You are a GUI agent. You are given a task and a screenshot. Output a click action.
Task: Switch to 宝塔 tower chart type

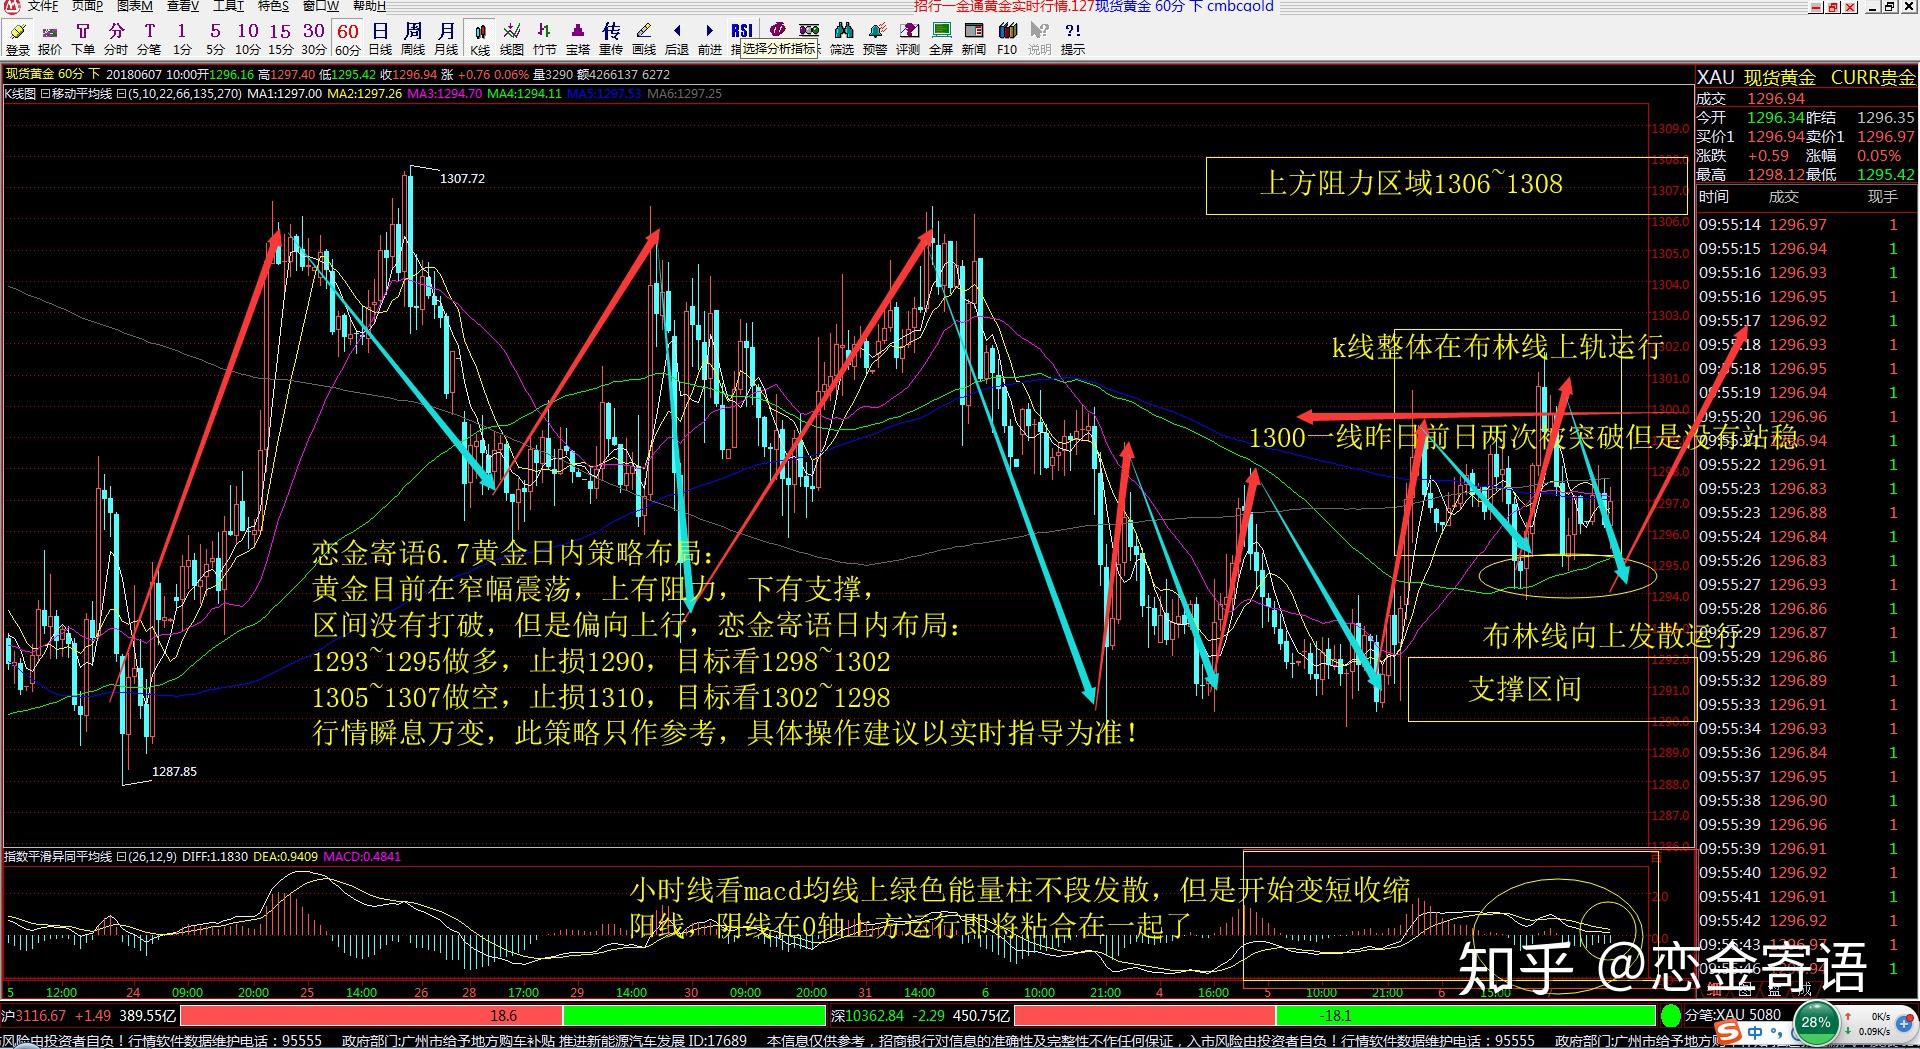578,39
